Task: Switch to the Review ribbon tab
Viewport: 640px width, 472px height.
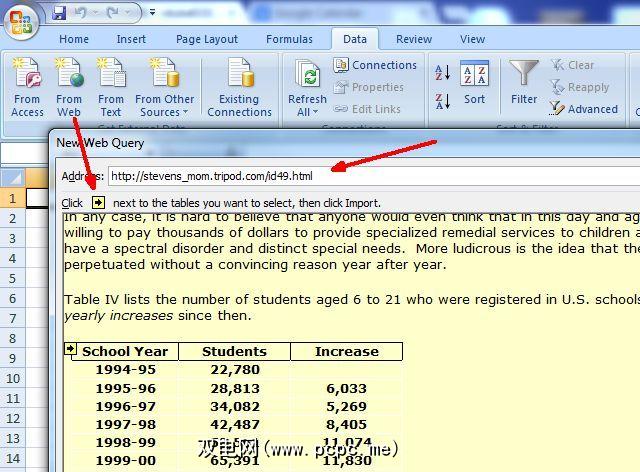Action: click(413, 39)
